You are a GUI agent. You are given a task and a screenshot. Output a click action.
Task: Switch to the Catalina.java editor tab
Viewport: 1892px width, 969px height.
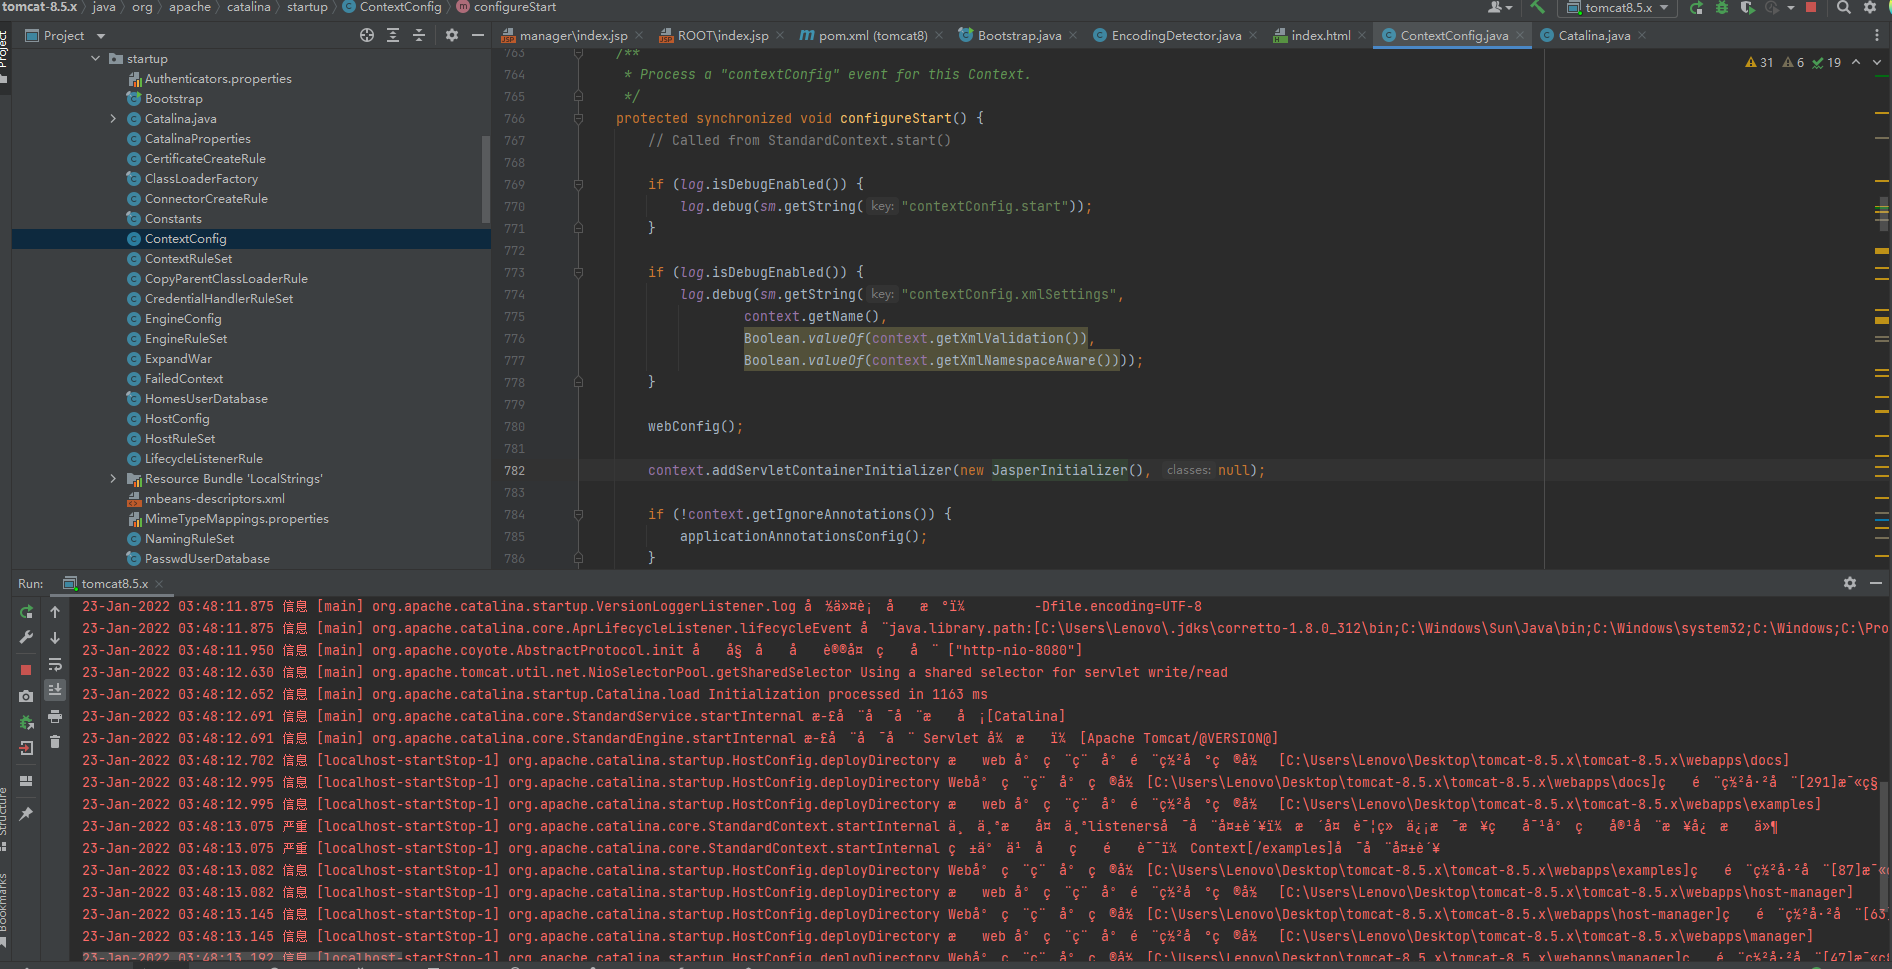click(x=1594, y=35)
